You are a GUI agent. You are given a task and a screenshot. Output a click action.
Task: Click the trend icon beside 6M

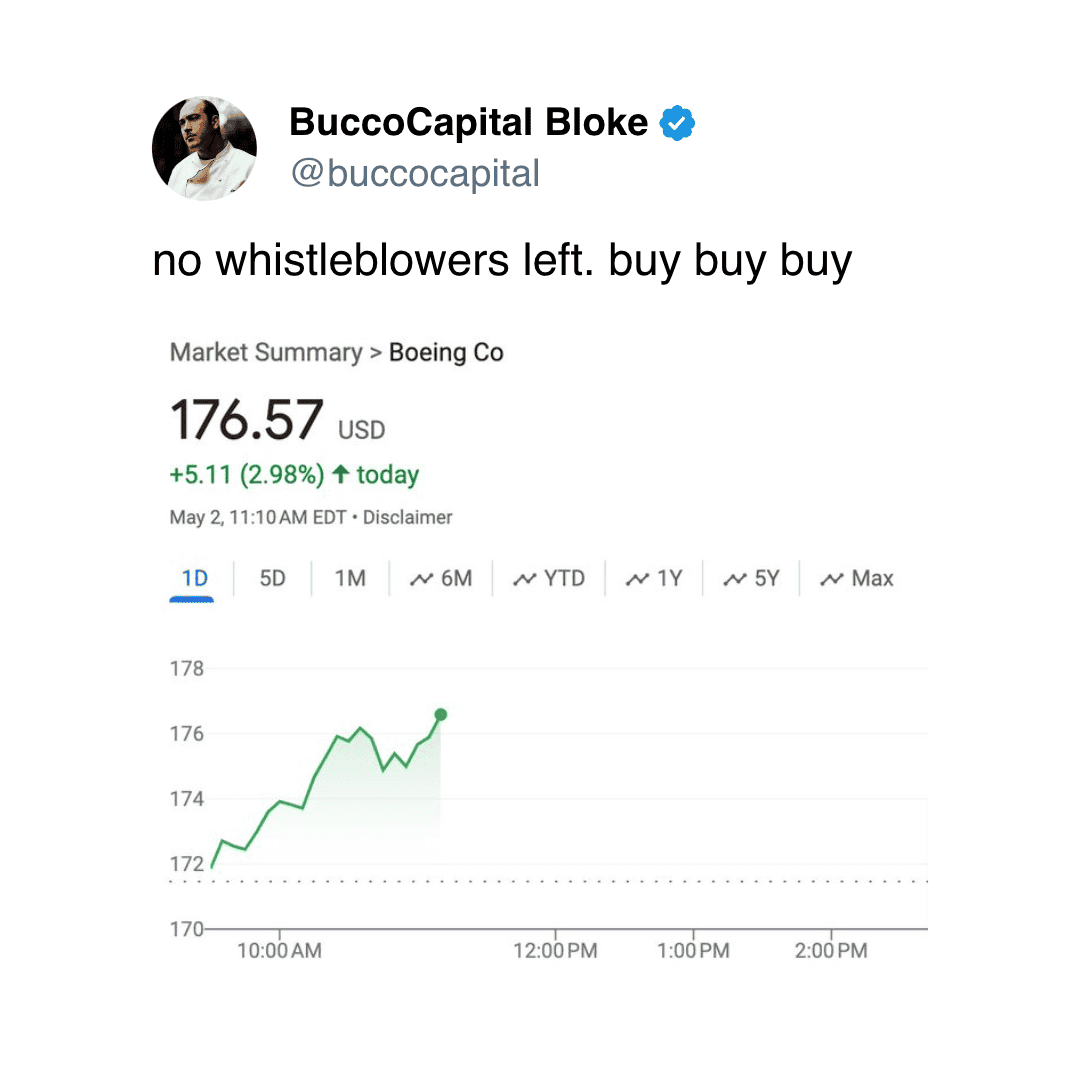click(422, 579)
